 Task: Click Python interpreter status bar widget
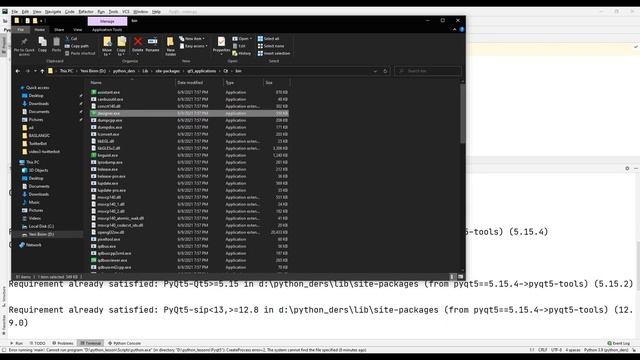pos(606,350)
